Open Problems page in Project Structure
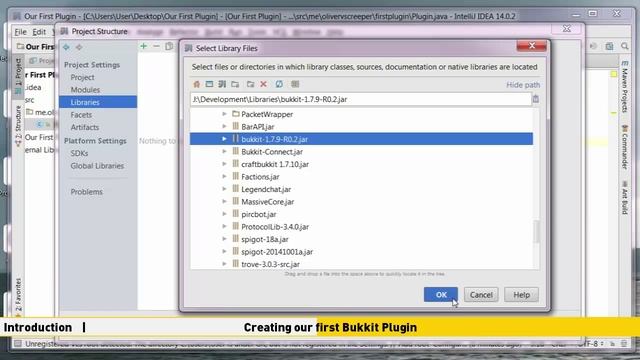The image size is (640, 360). (x=87, y=191)
